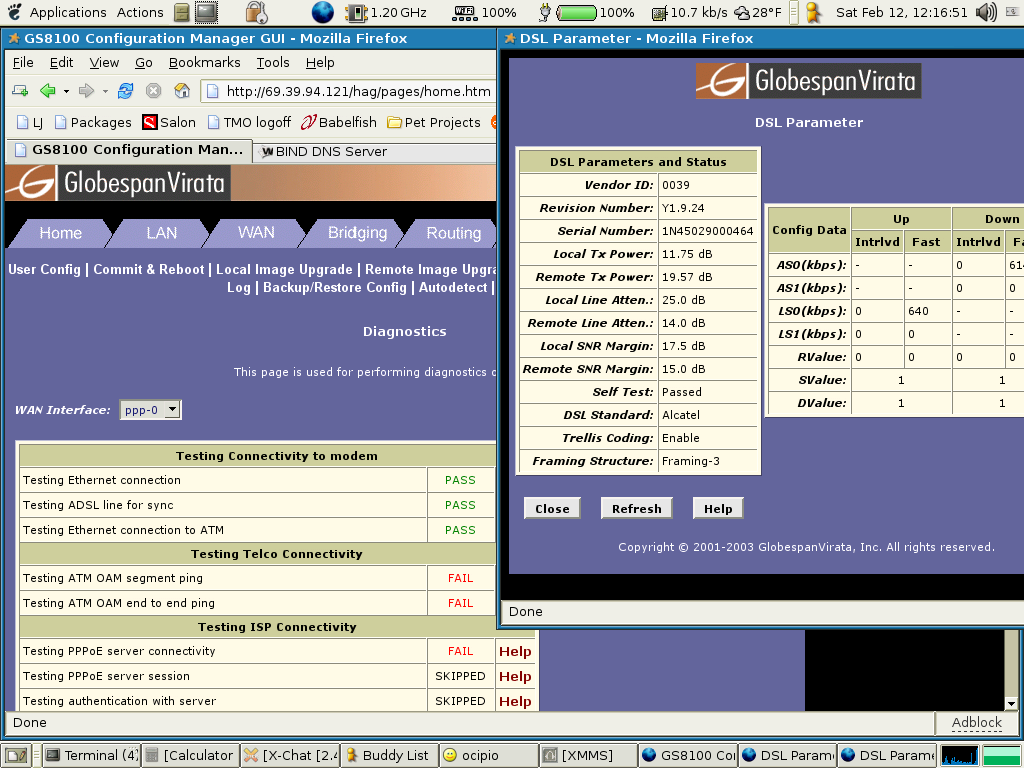This screenshot has width=1024, height=768.
Task: Go to Firefox Home page icon
Action: (182, 91)
